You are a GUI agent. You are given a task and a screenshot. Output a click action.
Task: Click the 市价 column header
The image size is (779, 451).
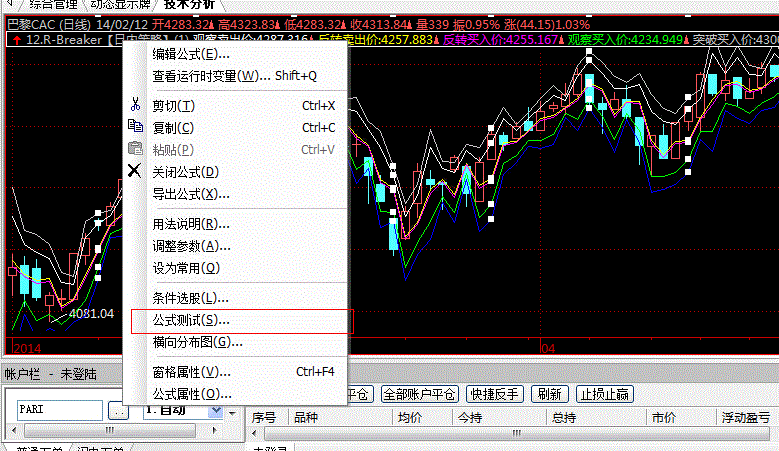[664, 418]
